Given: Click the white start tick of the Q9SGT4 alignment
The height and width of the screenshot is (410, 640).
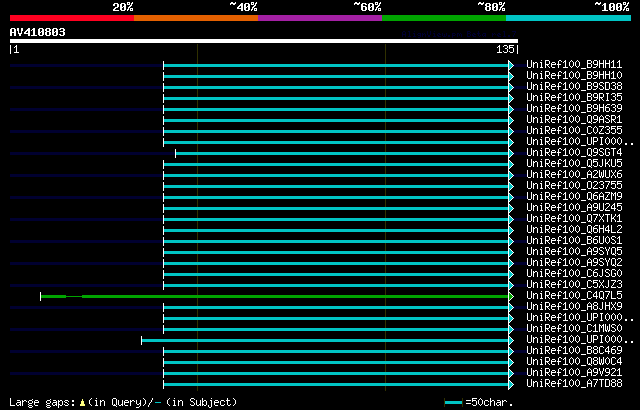Looking at the screenshot, I should (x=176, y=153).
